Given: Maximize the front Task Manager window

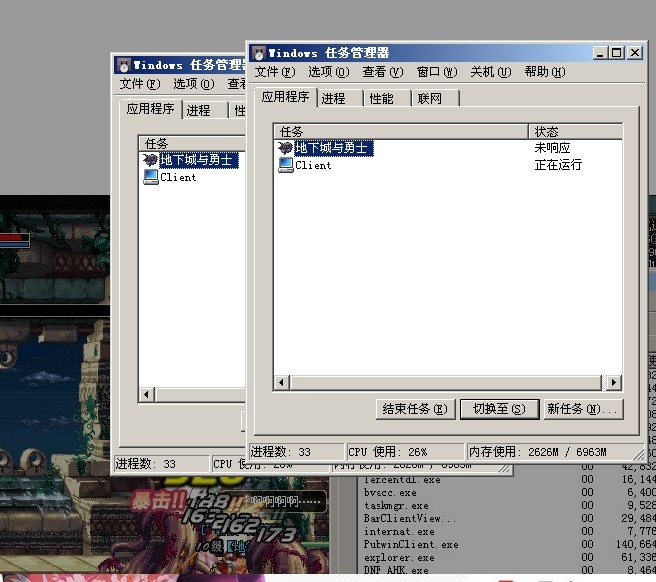Looking at the screenshot, I should point(617,53).
